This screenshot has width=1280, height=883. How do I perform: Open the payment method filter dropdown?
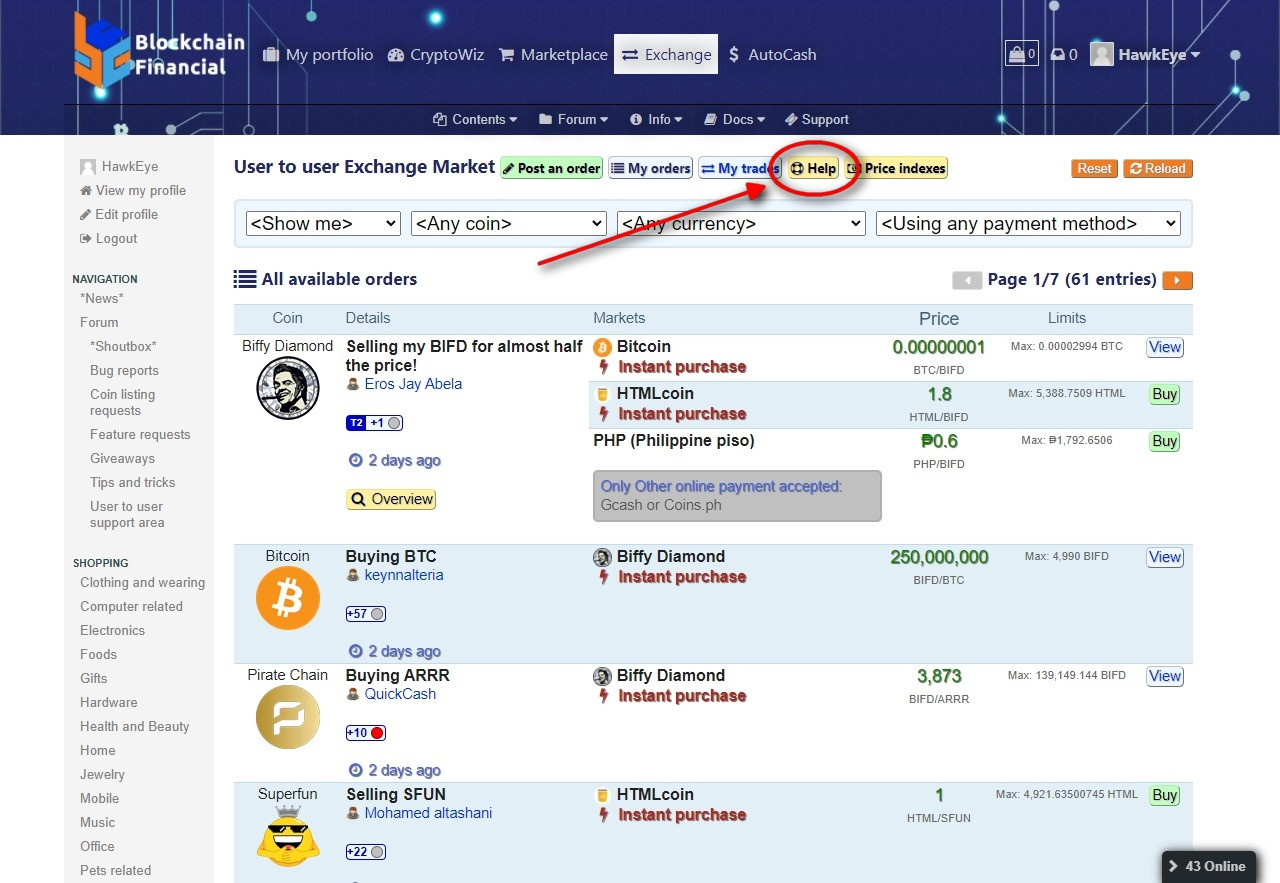pos(1028,224)
